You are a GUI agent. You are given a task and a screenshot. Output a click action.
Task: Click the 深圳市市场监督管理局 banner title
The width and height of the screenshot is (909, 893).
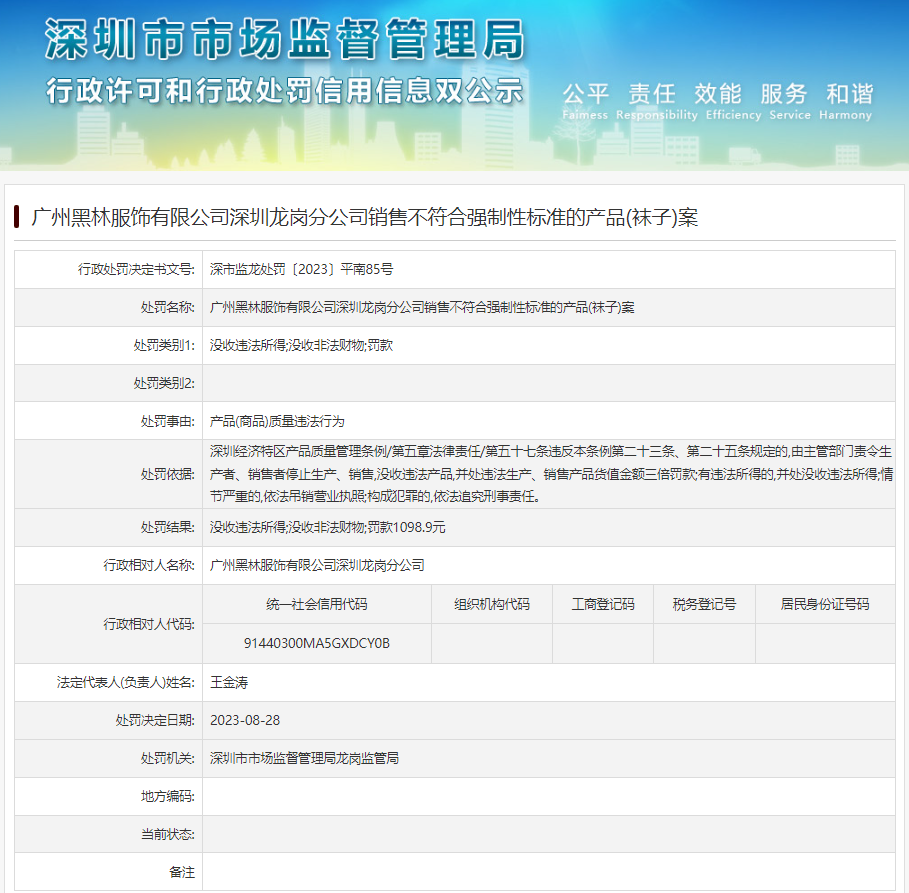(285, 39)
